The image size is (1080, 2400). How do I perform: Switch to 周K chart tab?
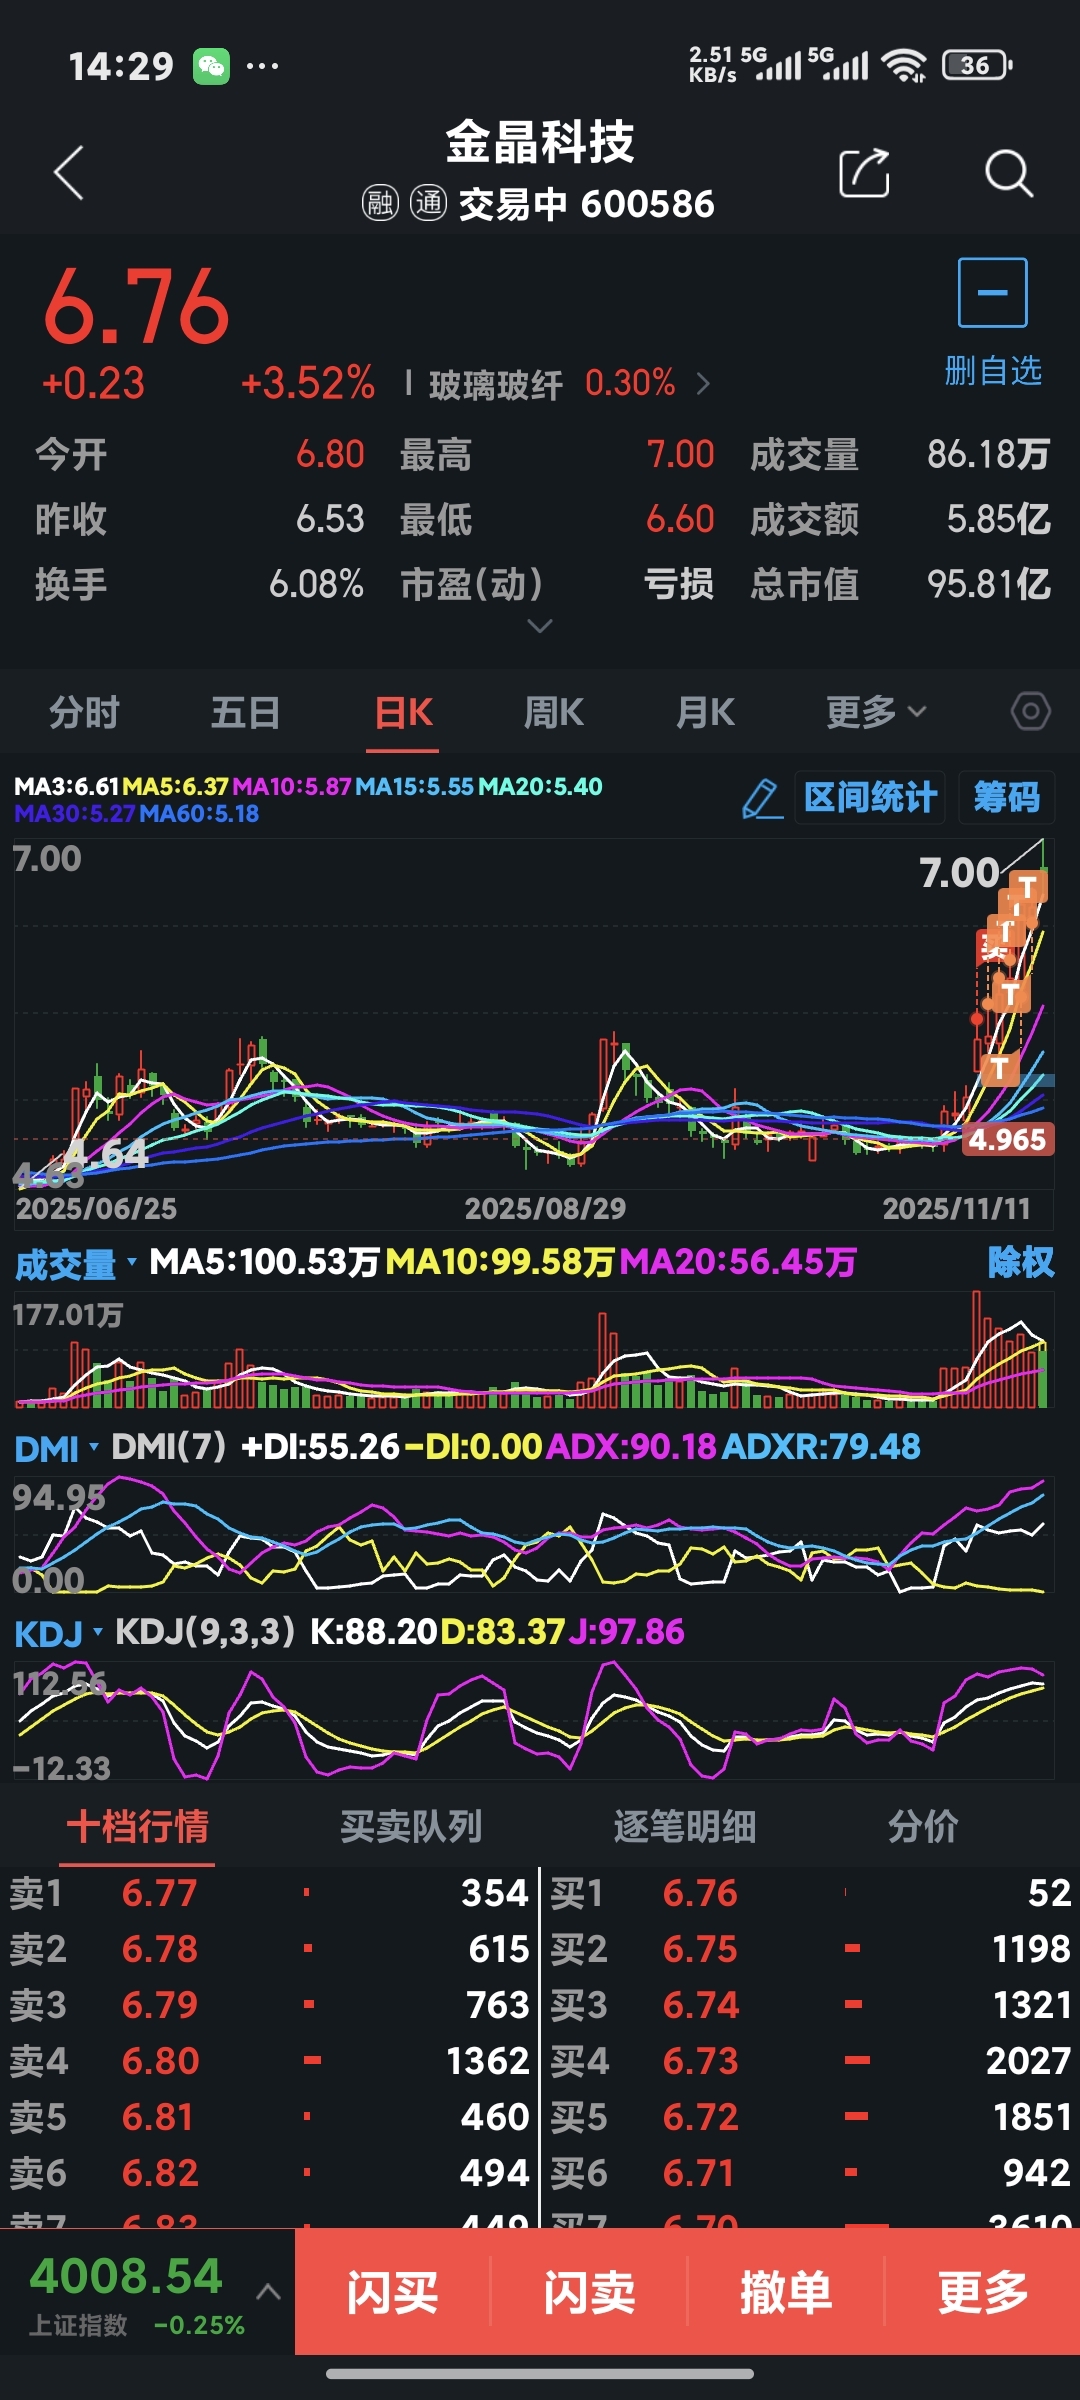coord(553,712)
